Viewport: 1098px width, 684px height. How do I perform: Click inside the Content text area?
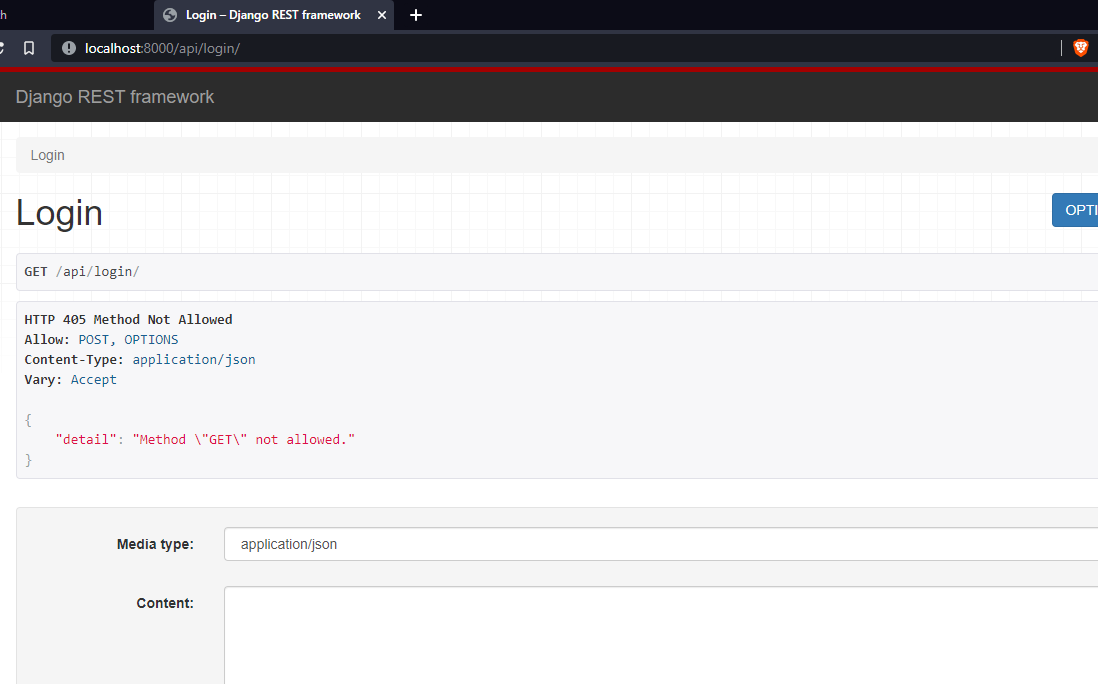661,635
